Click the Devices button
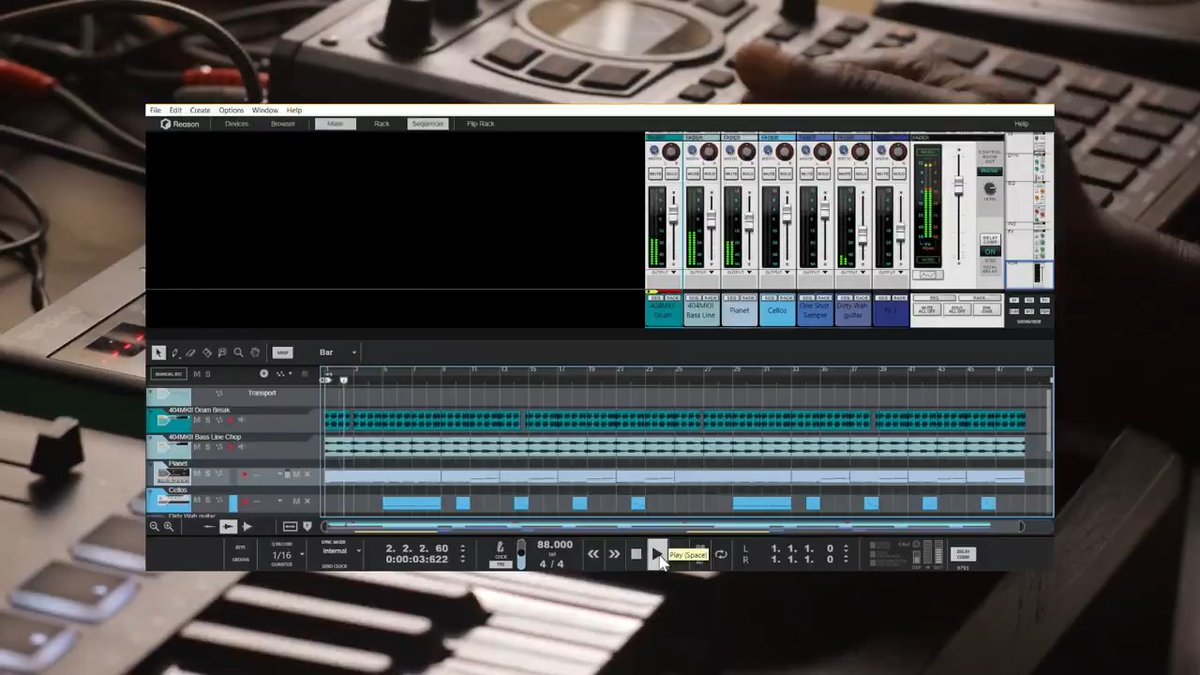 pyautogui.click(x=237, y=124)
